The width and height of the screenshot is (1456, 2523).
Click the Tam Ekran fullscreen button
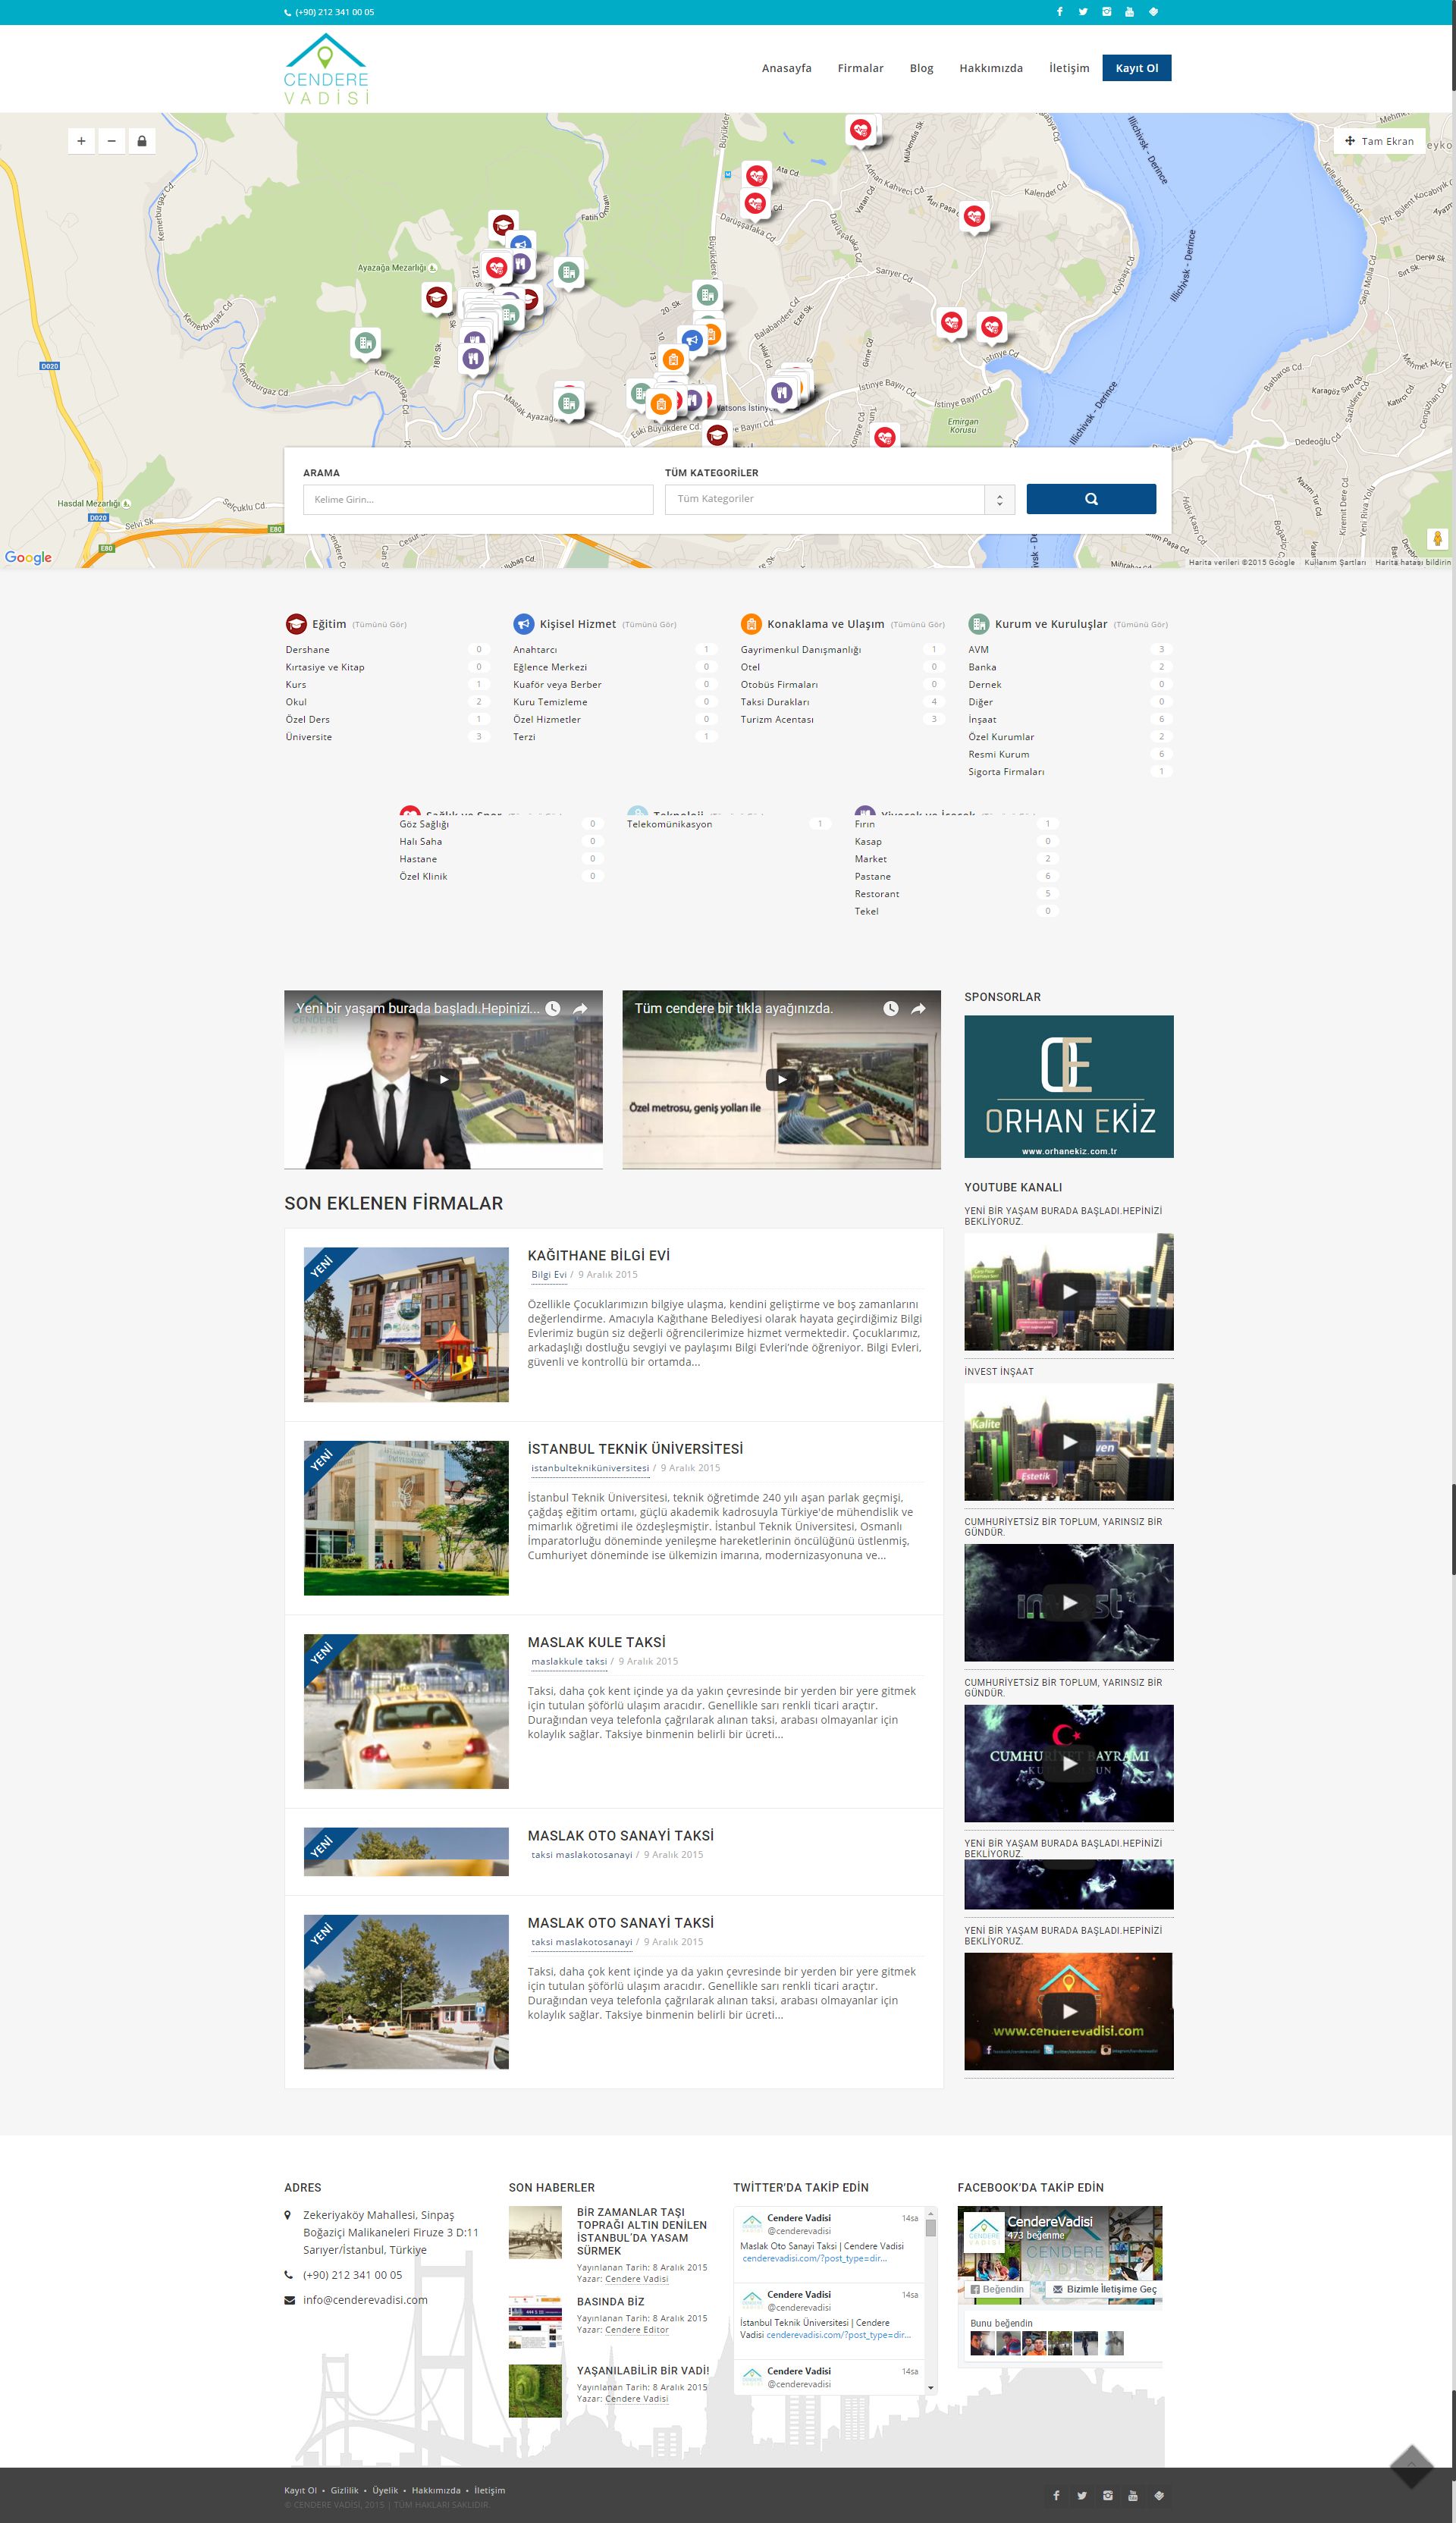(1379, 141)
